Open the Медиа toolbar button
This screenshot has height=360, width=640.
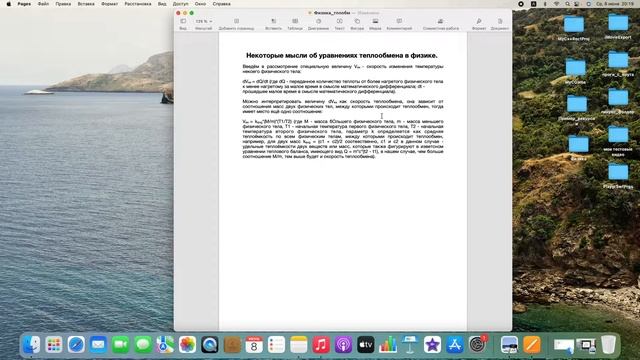coord(375,24)
